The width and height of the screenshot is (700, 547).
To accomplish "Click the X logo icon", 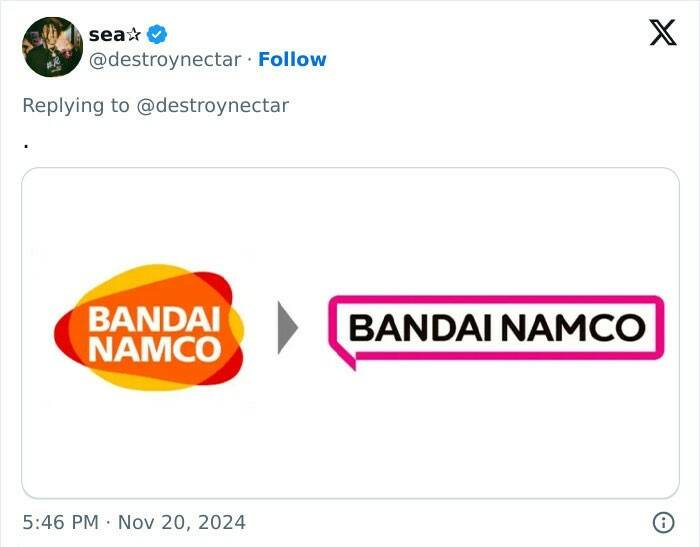I will point(662,34).
